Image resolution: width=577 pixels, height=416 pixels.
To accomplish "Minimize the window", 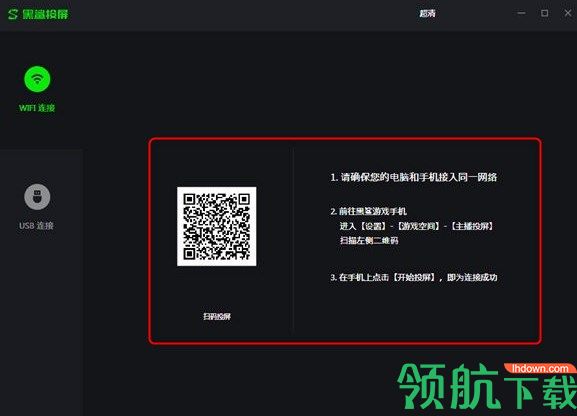I will click(521, 13).
